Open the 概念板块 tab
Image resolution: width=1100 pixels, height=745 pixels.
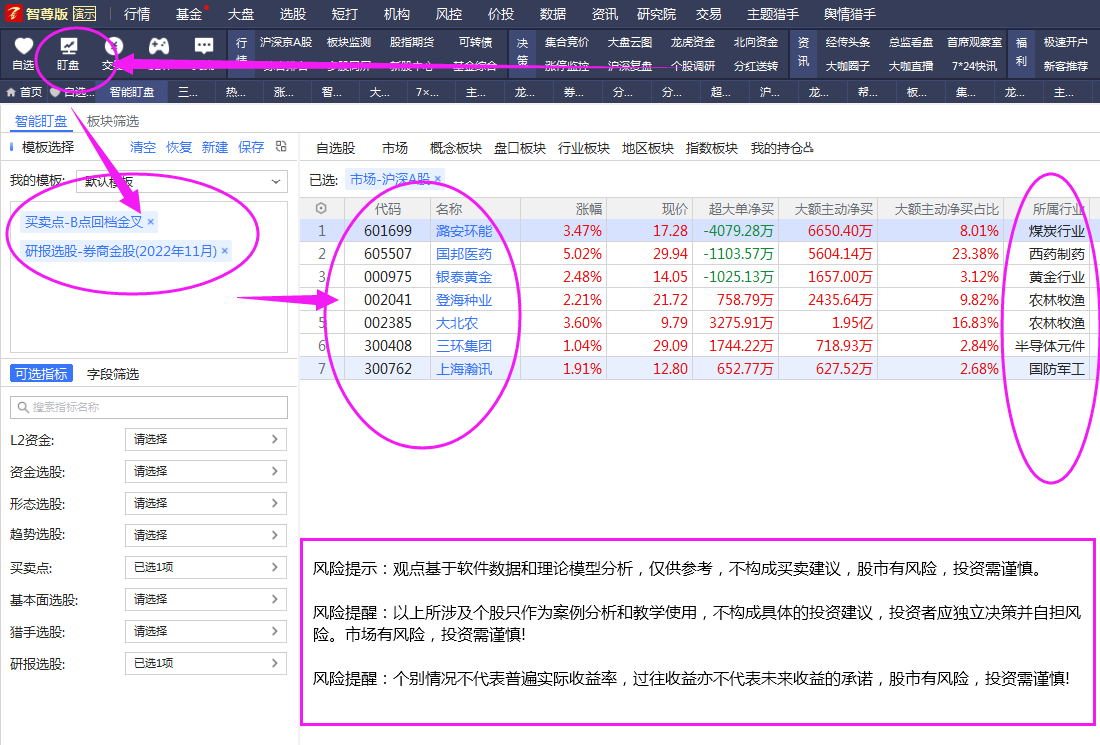point(455,148)
